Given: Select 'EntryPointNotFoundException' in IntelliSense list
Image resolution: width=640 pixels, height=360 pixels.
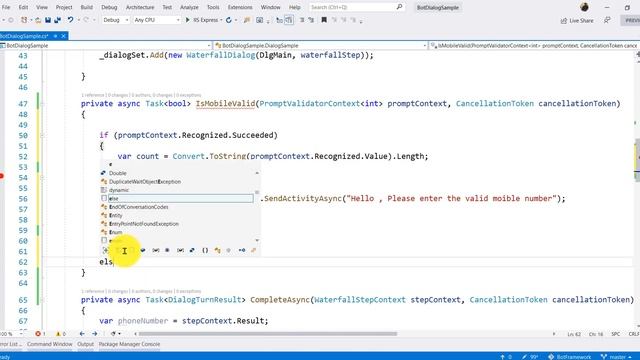Looking at the screenshot, I should coord(144,224).
